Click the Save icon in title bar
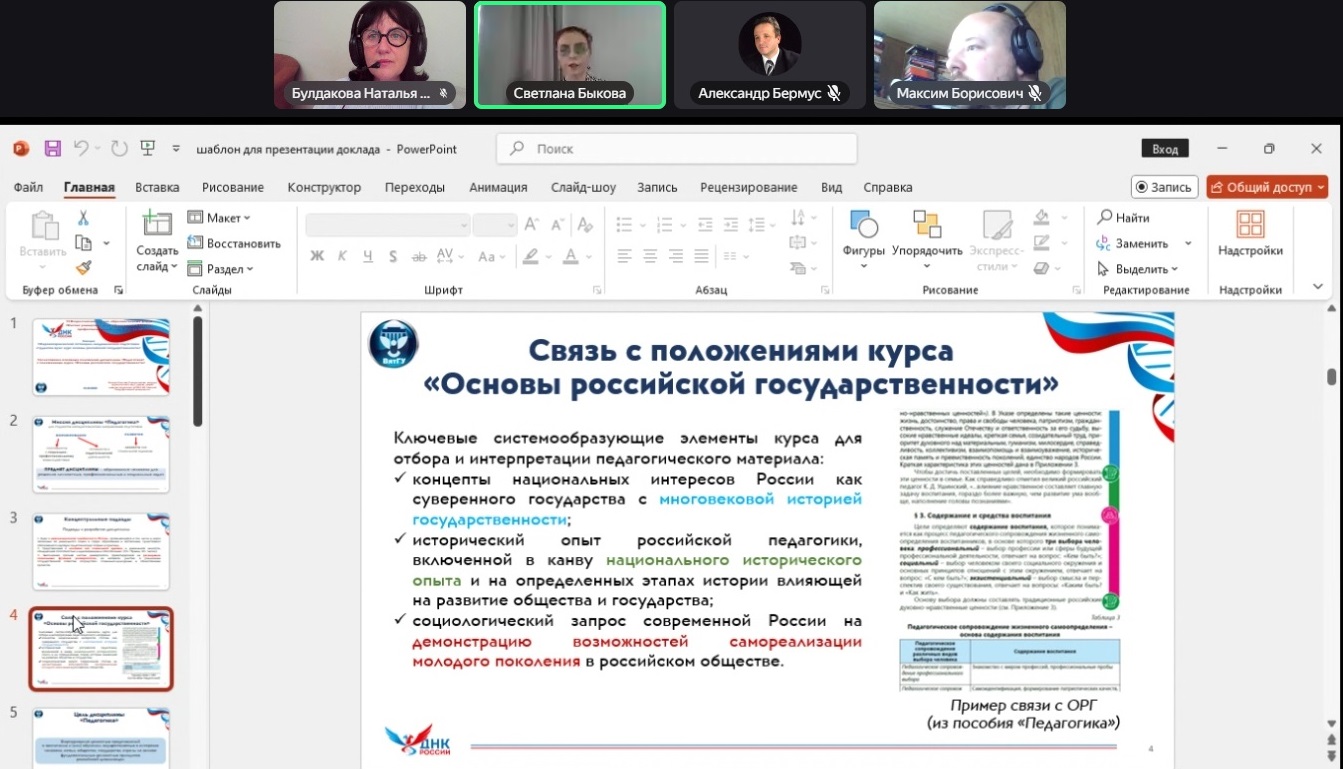This screenshot has width=1343, height=769. pos(53,149)
